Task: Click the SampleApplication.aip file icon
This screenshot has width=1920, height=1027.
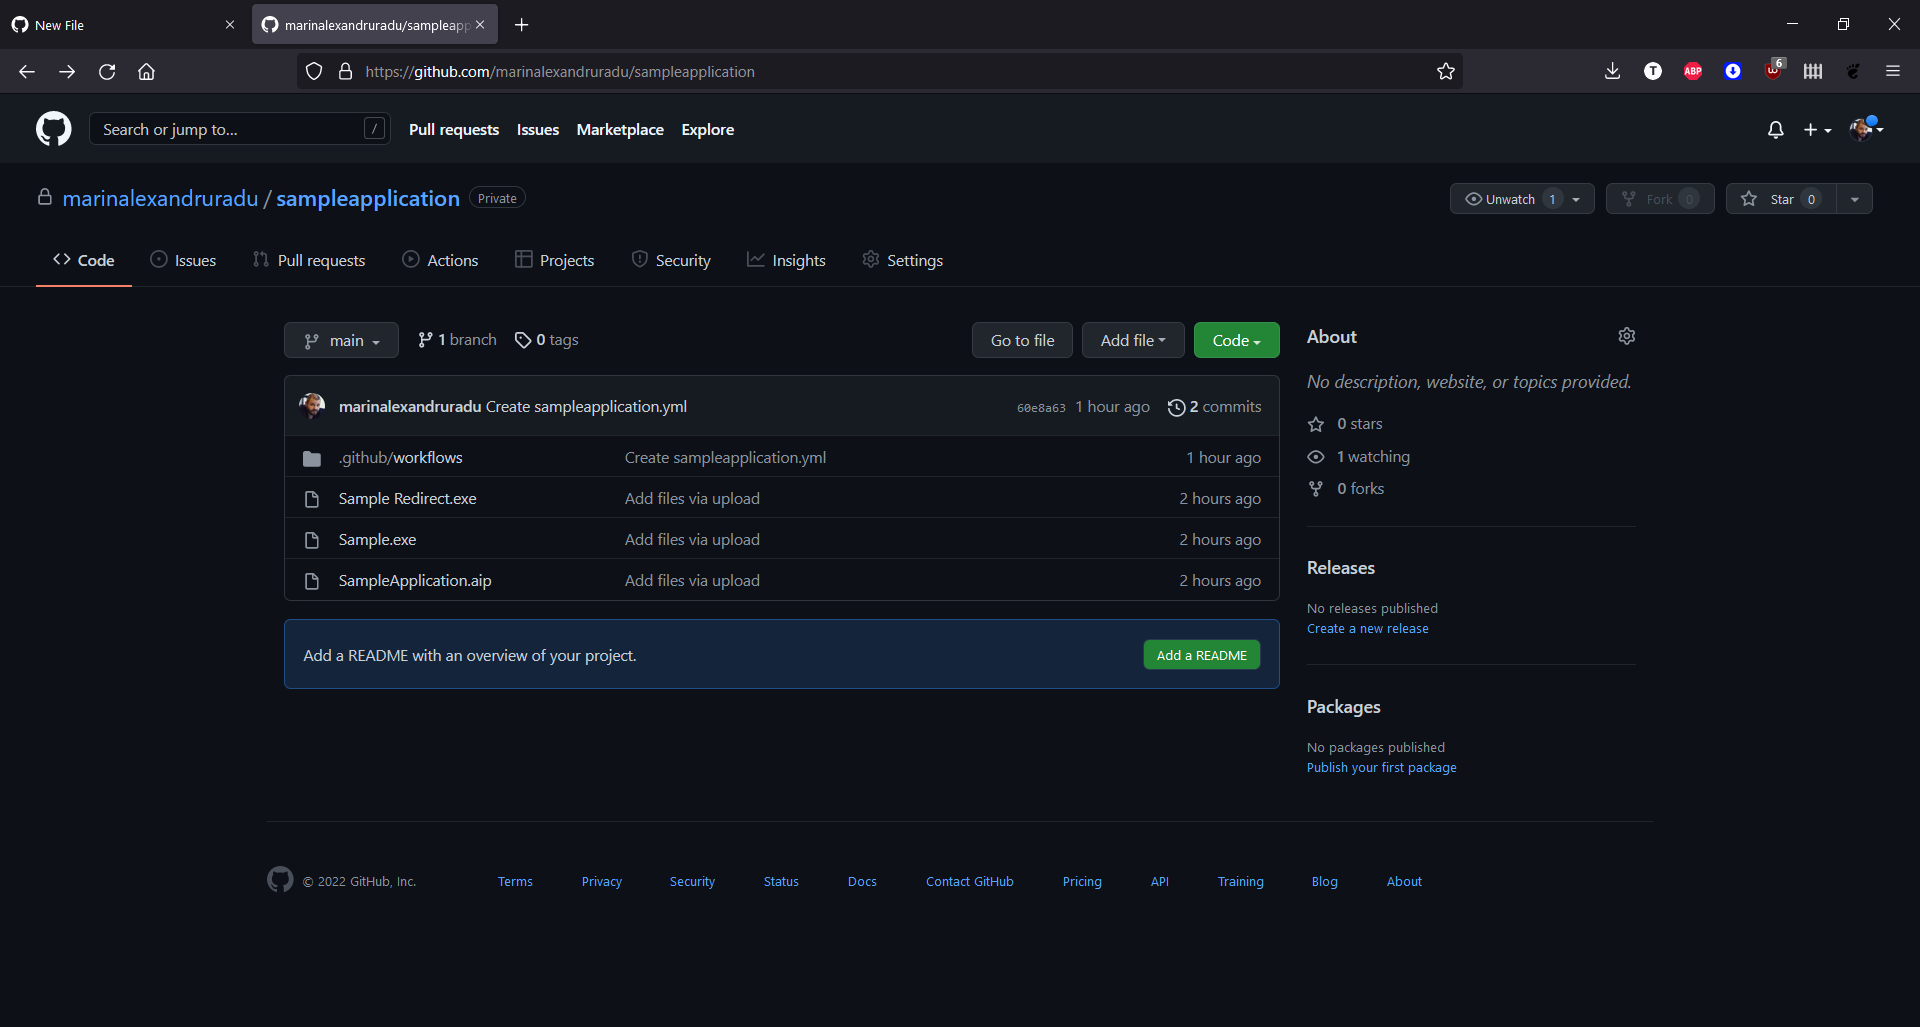Action: (x=312, y=581)
